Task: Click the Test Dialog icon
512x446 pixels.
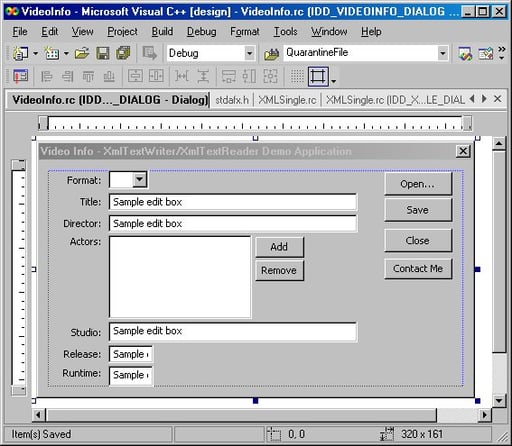Action: (21, 76)
